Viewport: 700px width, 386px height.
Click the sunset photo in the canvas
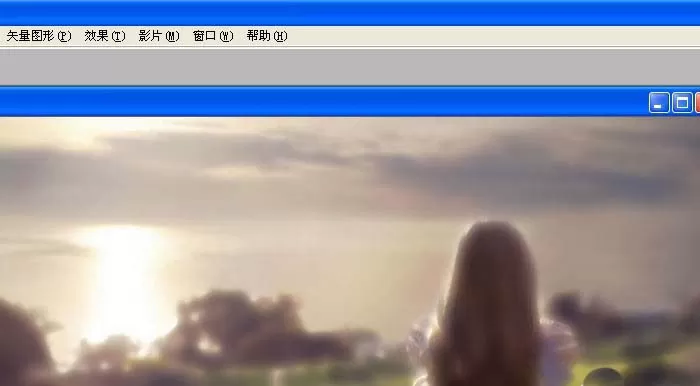point(350,251)
